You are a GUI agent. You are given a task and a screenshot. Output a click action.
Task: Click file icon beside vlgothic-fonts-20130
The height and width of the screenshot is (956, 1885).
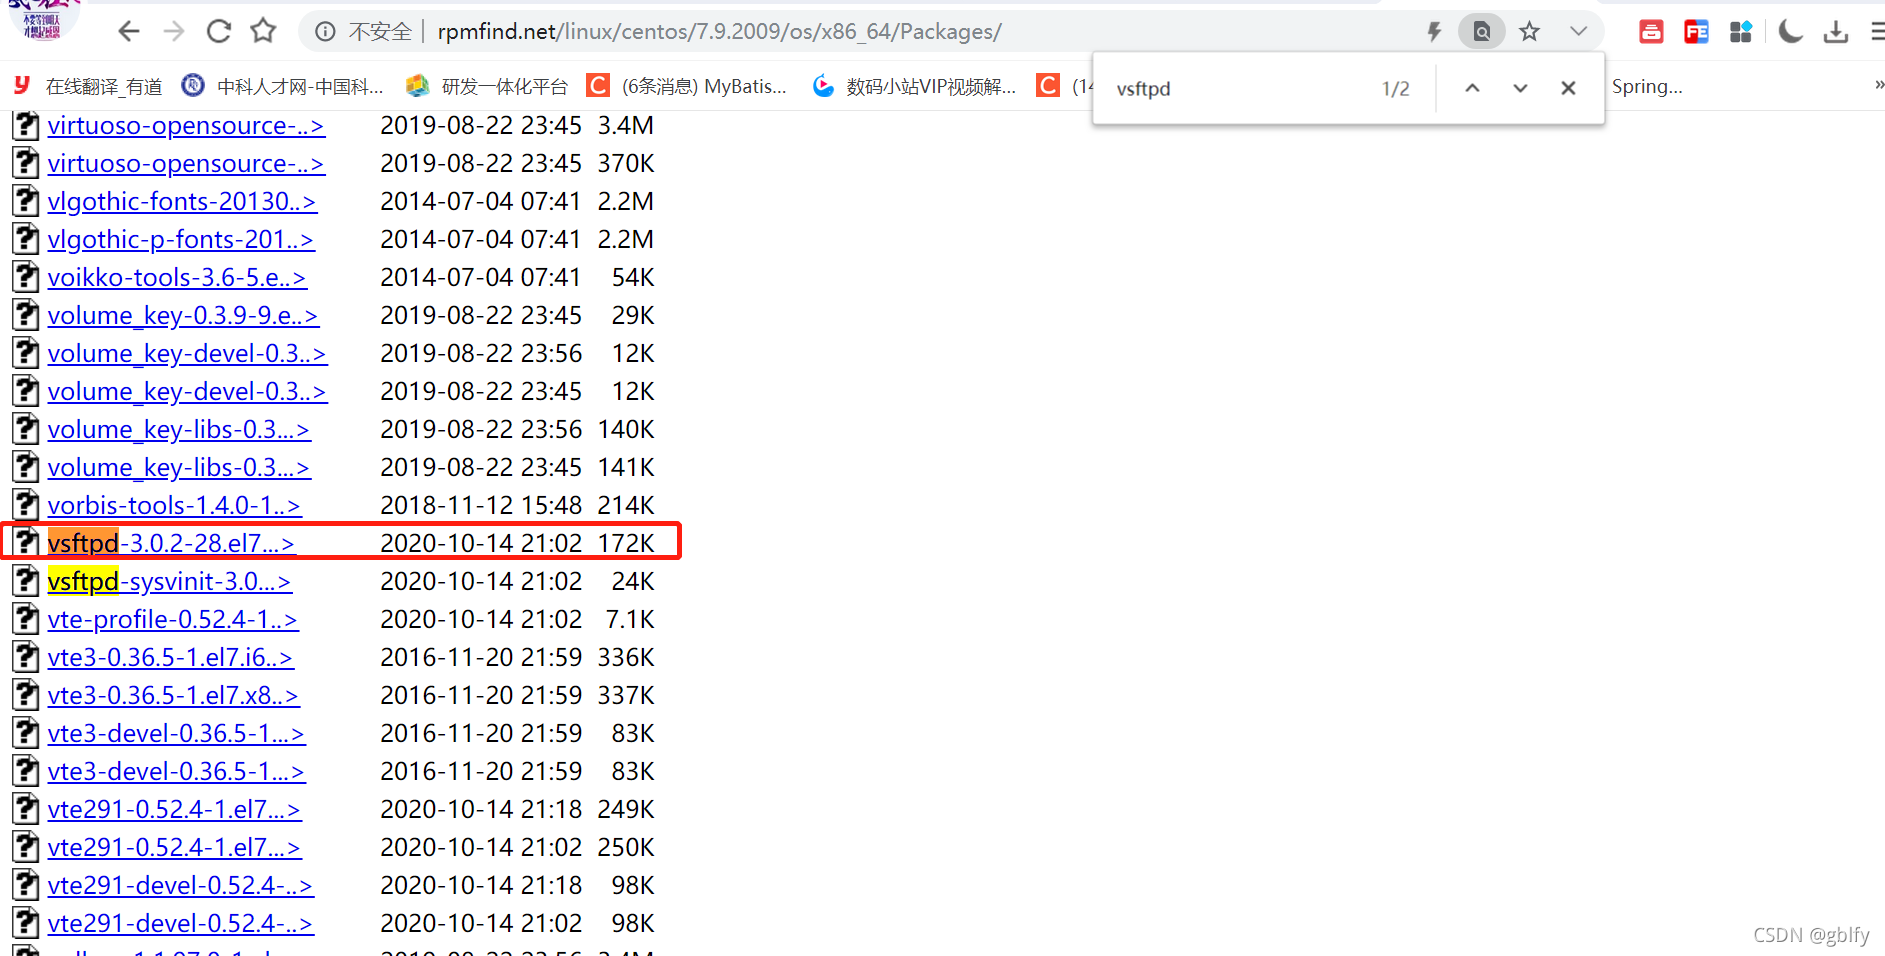[26, 200]
